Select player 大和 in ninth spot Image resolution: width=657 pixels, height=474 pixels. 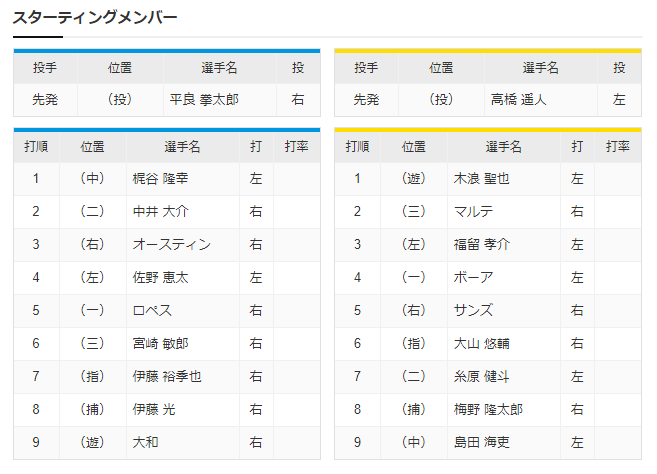coord(145,443)
